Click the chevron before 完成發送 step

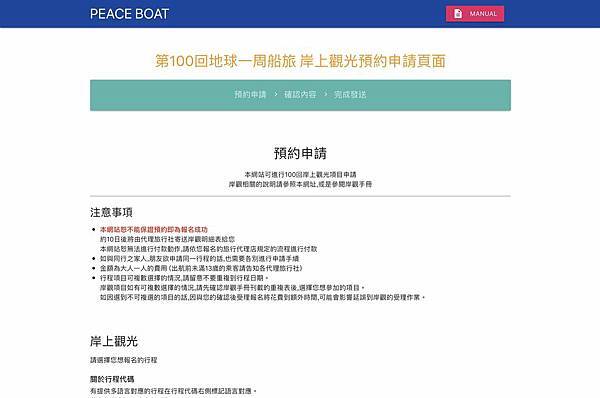coord(326,94)
